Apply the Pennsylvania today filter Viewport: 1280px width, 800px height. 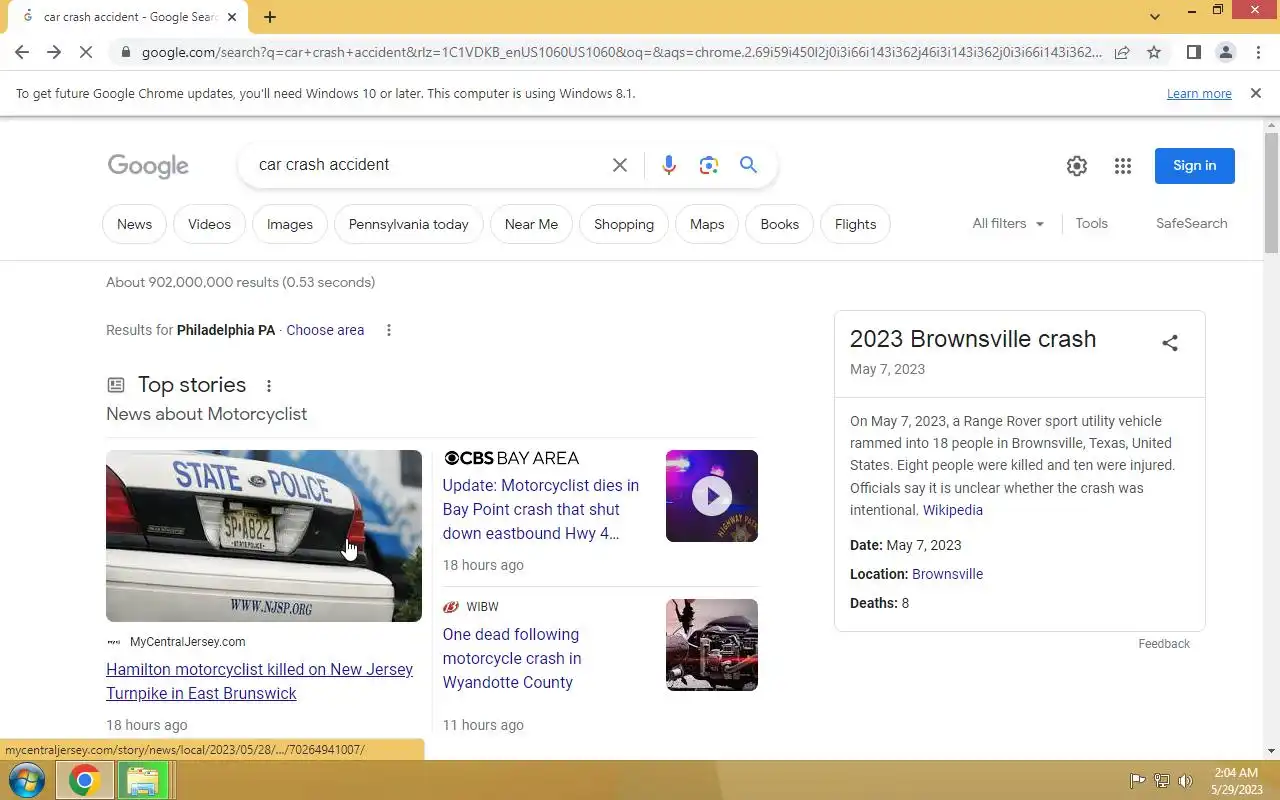(x=408, y=224)
